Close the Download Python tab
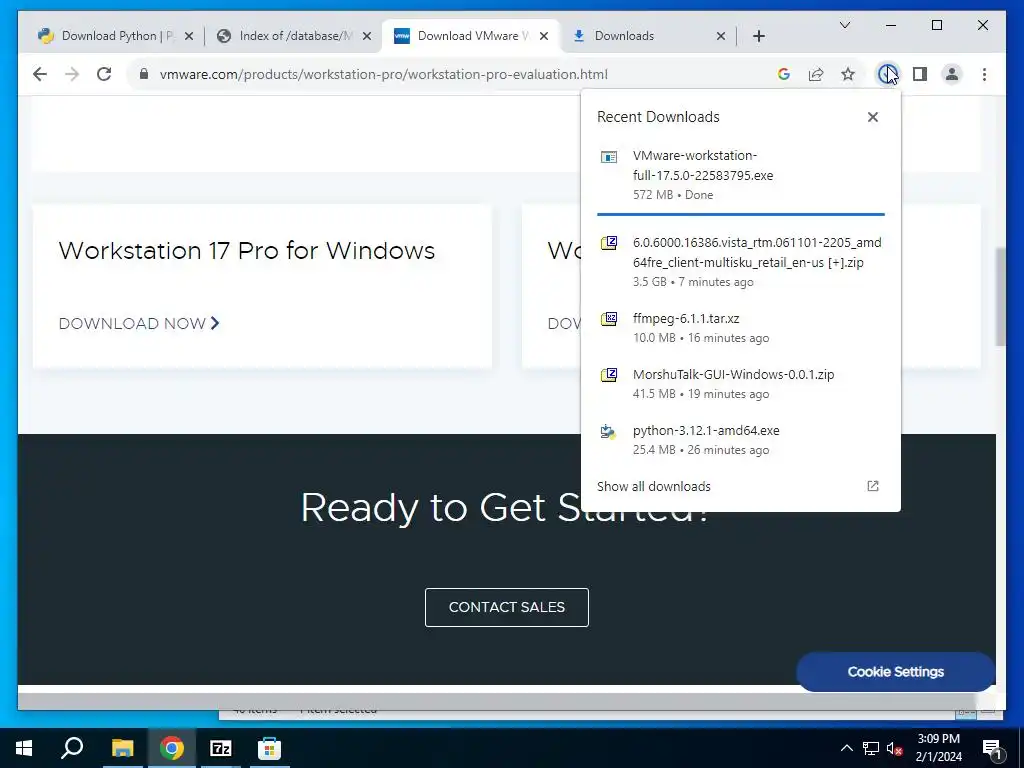The image size is (1024, 768). tap(189, 36)
